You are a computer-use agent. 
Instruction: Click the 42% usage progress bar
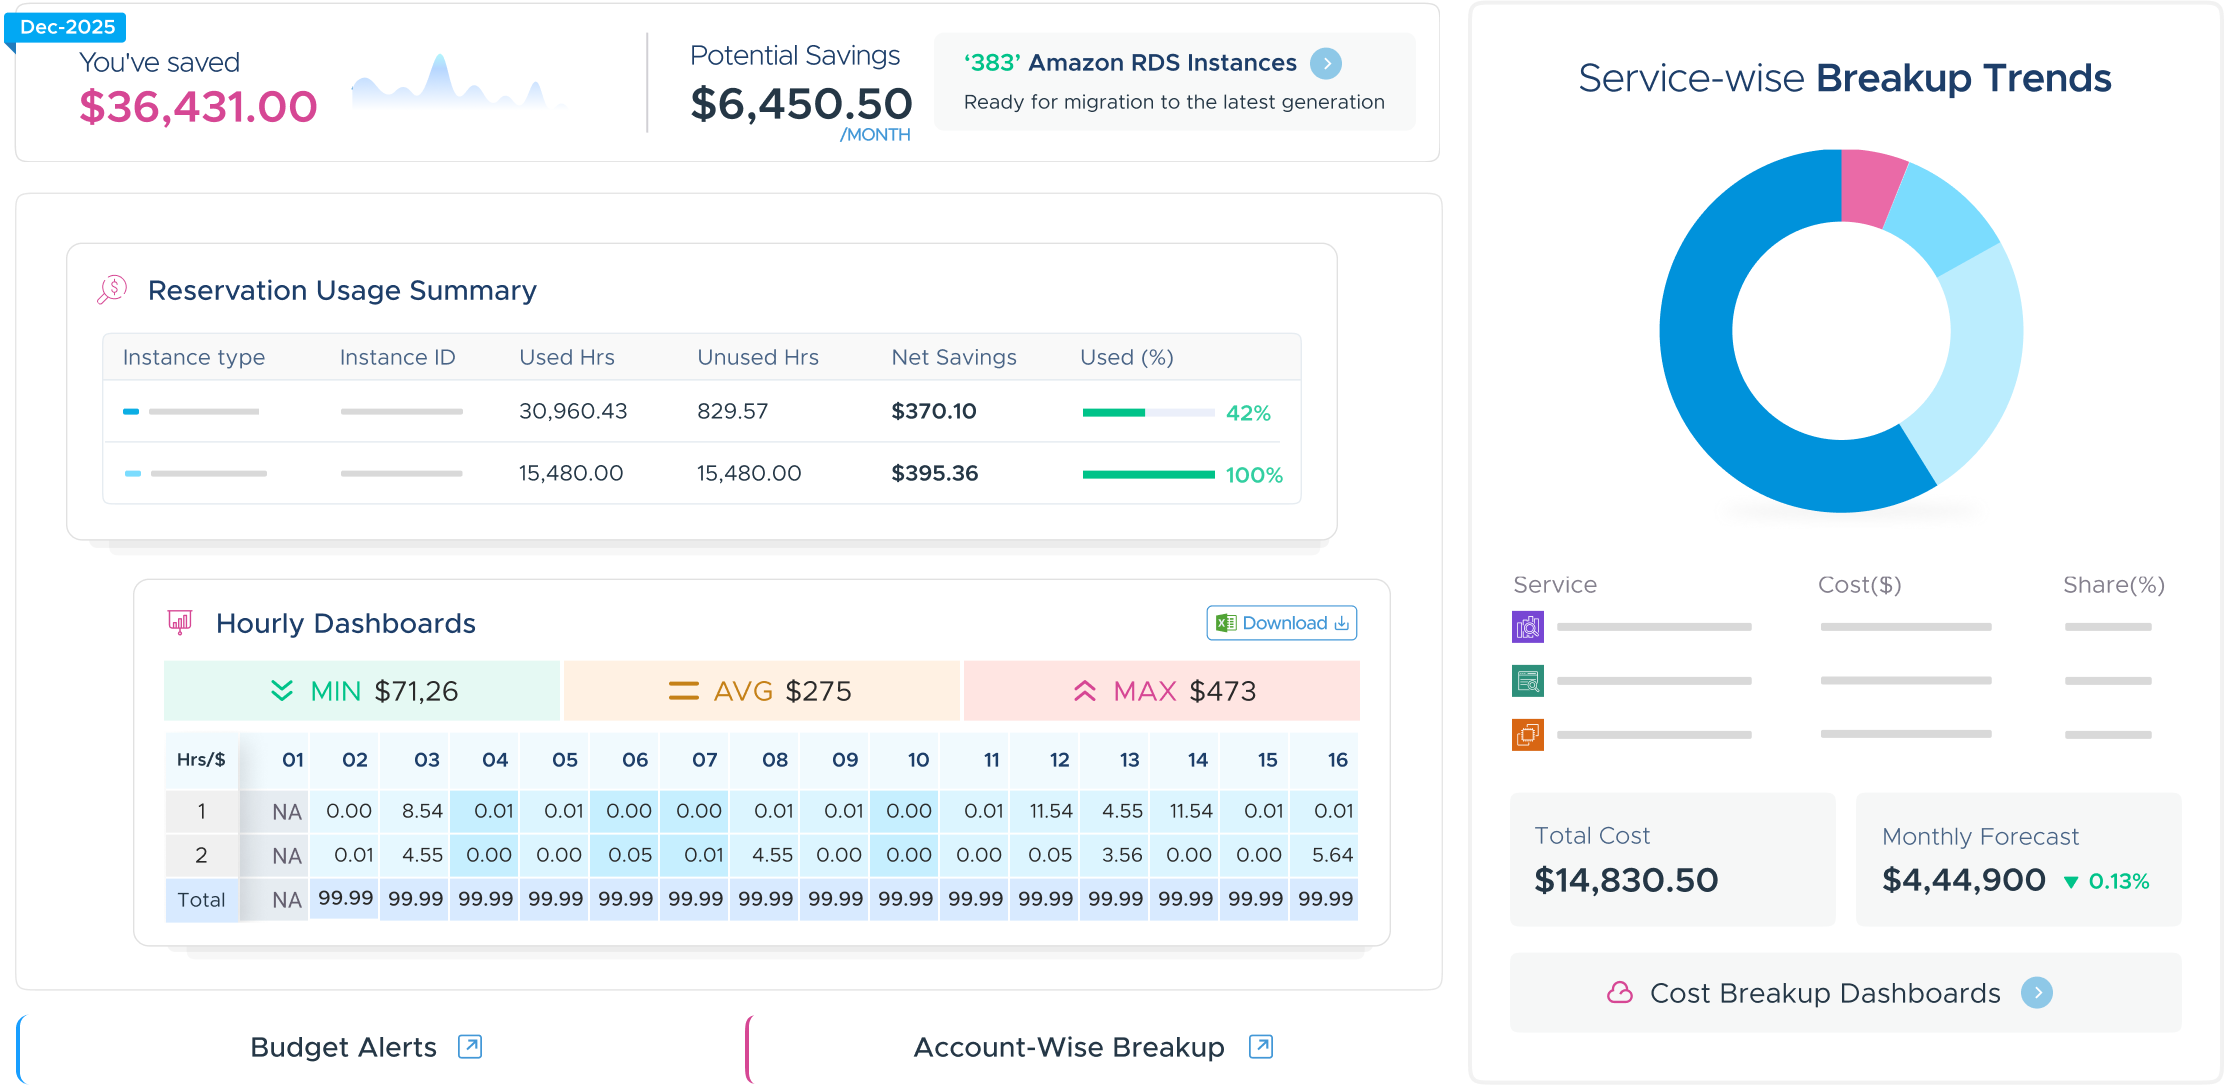tap(1148, 413)
